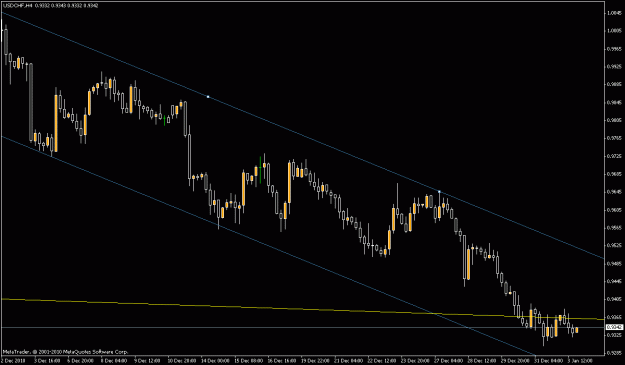This screenshot has width=625, height=365.
Task: Click the current price label 0.9342
Action: tap(614, 327)
